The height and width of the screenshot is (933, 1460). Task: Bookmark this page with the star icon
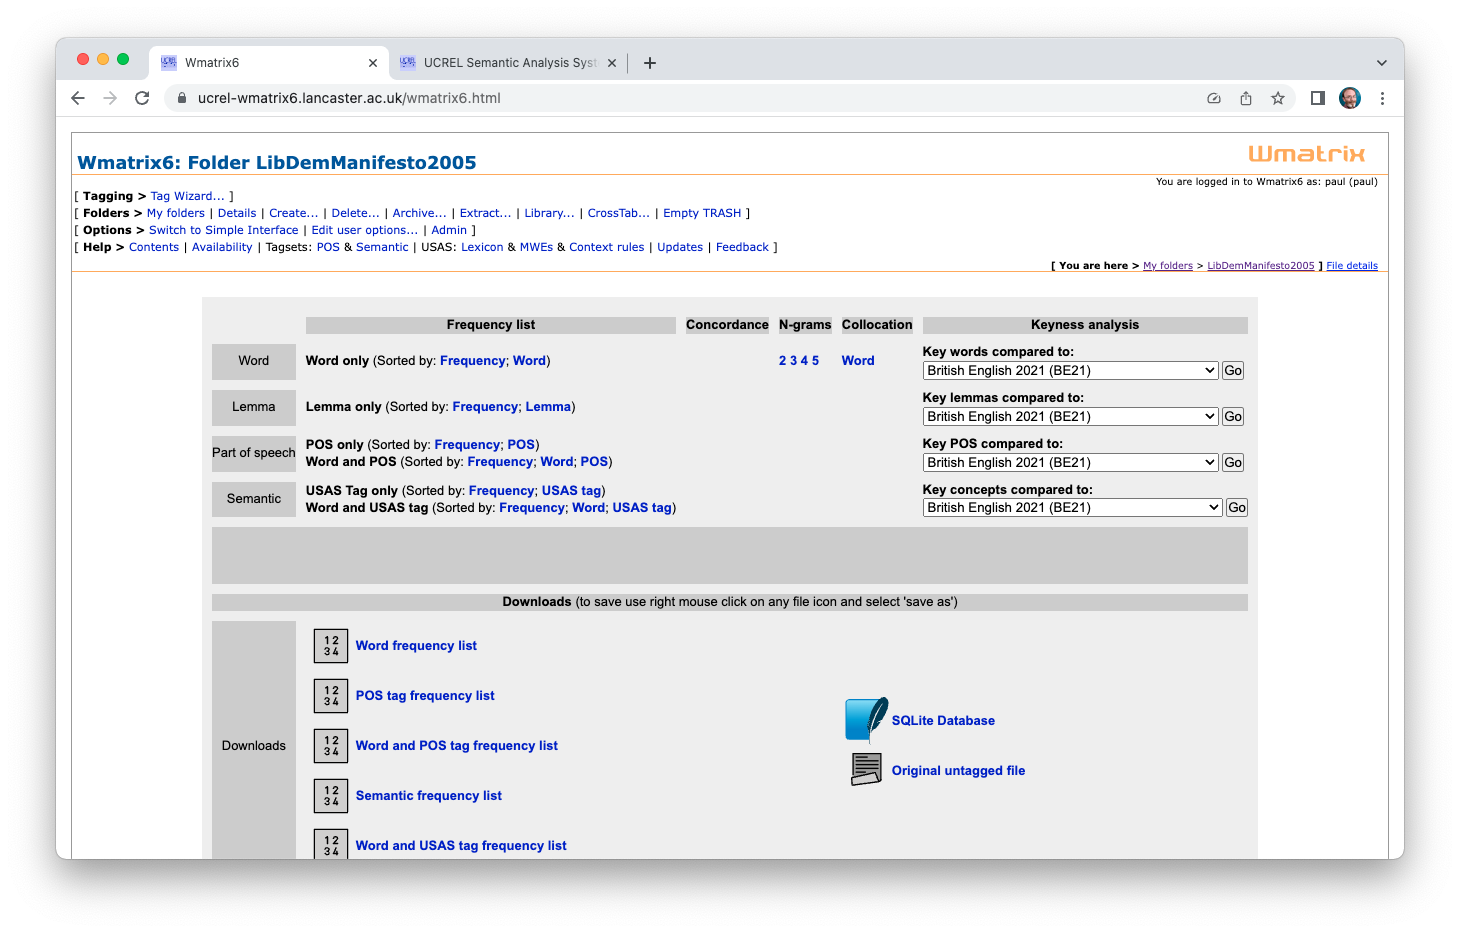1278,98
